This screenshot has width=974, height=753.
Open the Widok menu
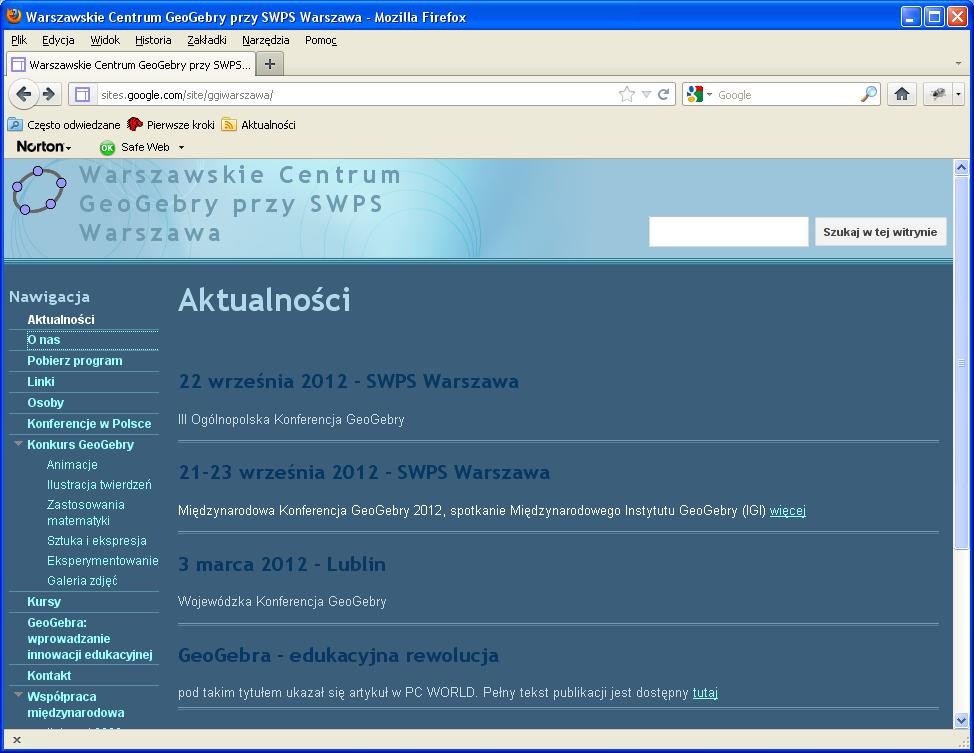pyautogui.click(x=105, y=40)
